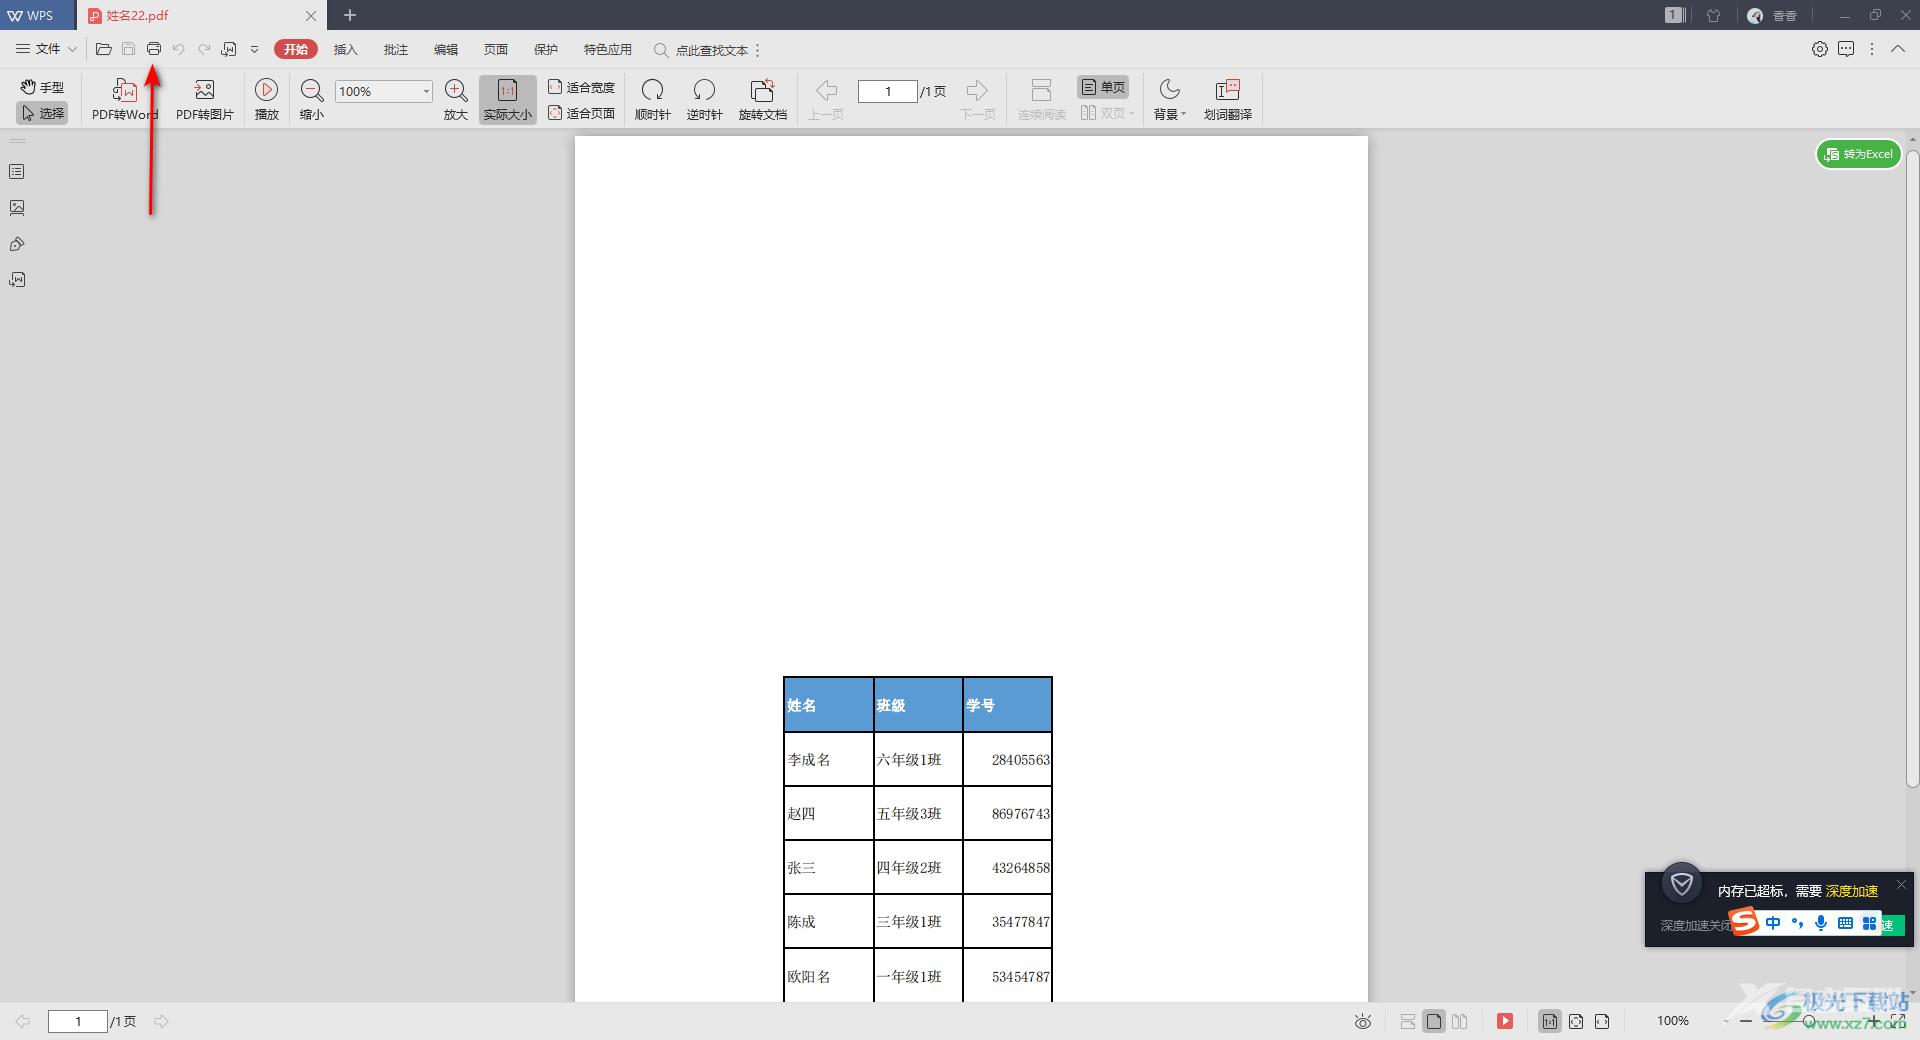
Task: Click the PDF convert icon in quick toolbar
Action: 229,49
